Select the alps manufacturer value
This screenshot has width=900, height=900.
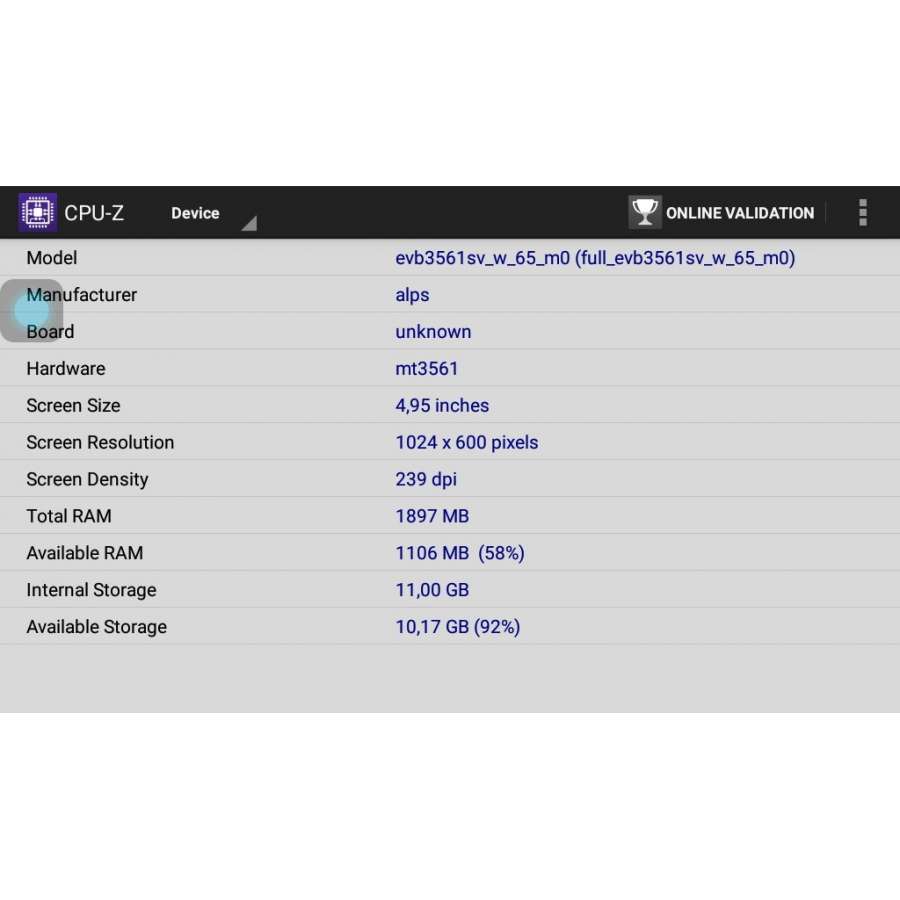(412, 296)
